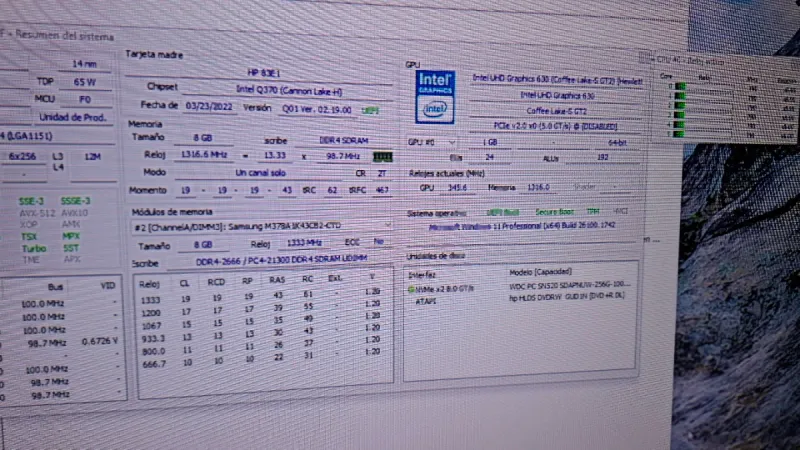Click the "PCIe v2.0 x0" bus field
Image resolution: width=800 pixels, height=450 pixels.
pos(556,126)
